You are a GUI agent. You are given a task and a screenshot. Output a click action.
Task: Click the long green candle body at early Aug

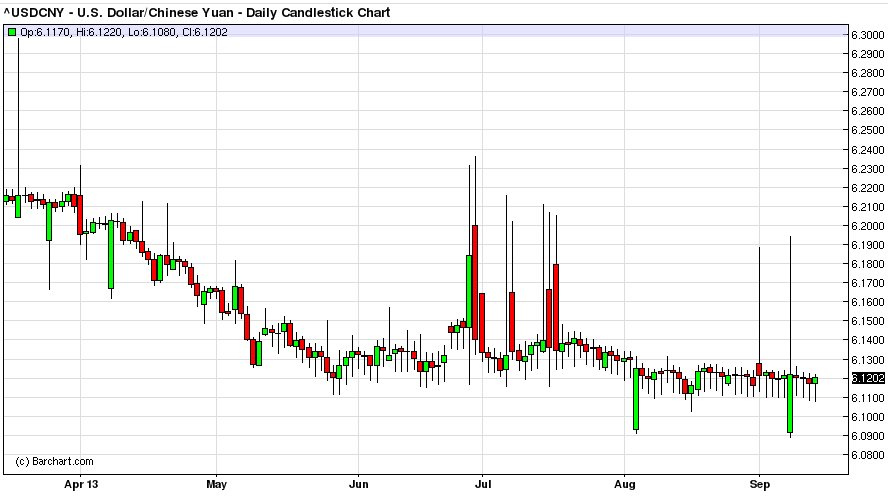(636, 399)
